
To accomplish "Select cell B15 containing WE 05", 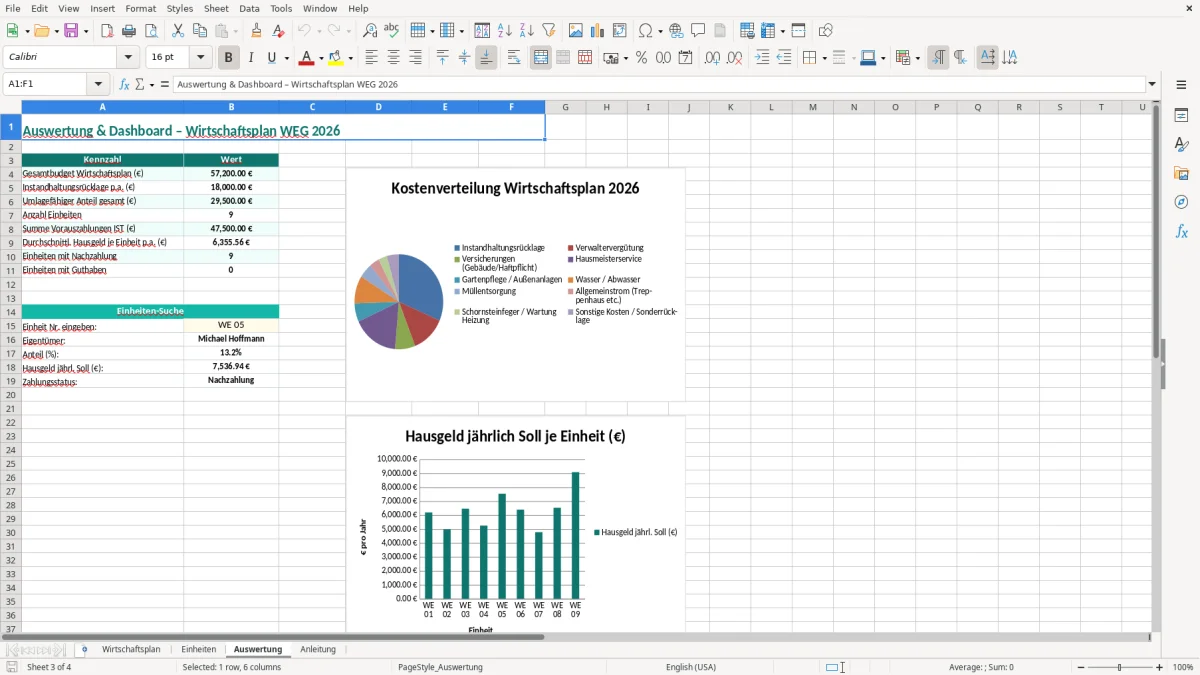I will tap(231, 325).
